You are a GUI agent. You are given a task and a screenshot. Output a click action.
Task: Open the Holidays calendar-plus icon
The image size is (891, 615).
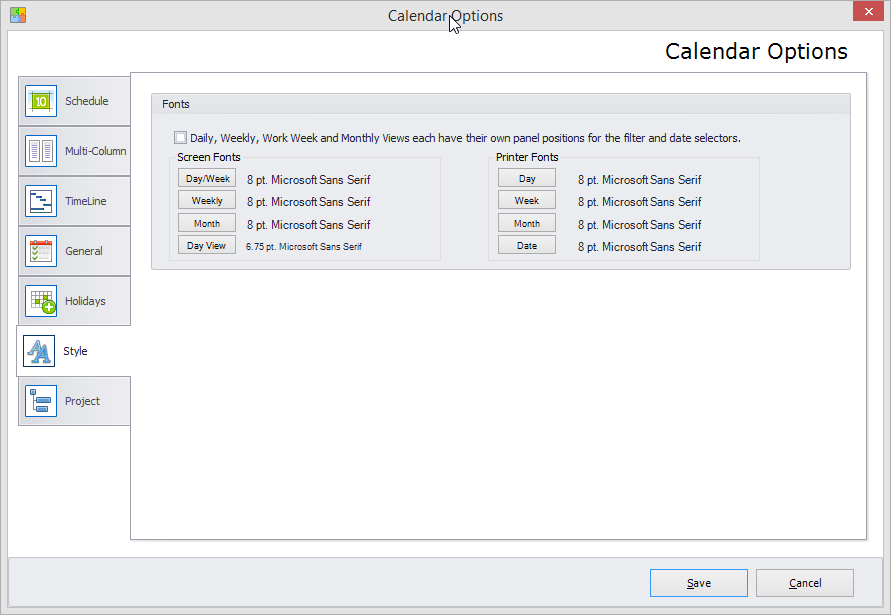click(x=41, y=301)
